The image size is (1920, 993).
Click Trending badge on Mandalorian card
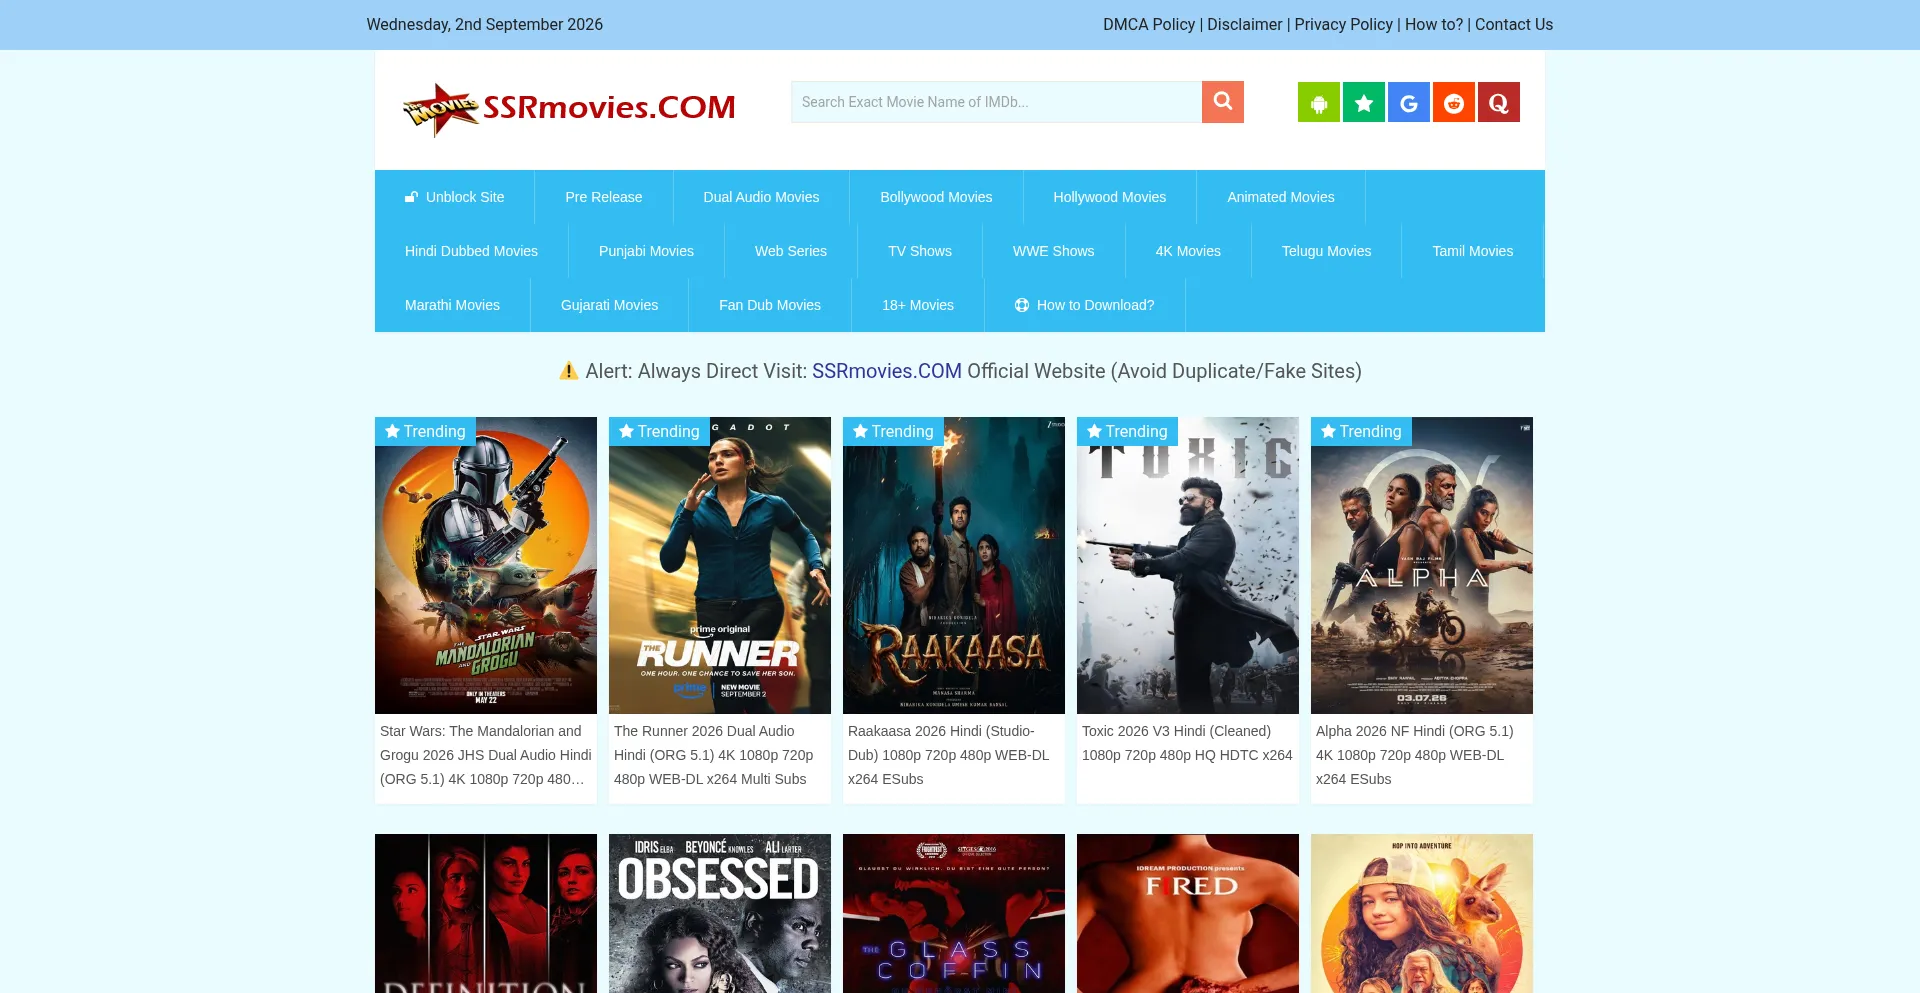point(425,431)
